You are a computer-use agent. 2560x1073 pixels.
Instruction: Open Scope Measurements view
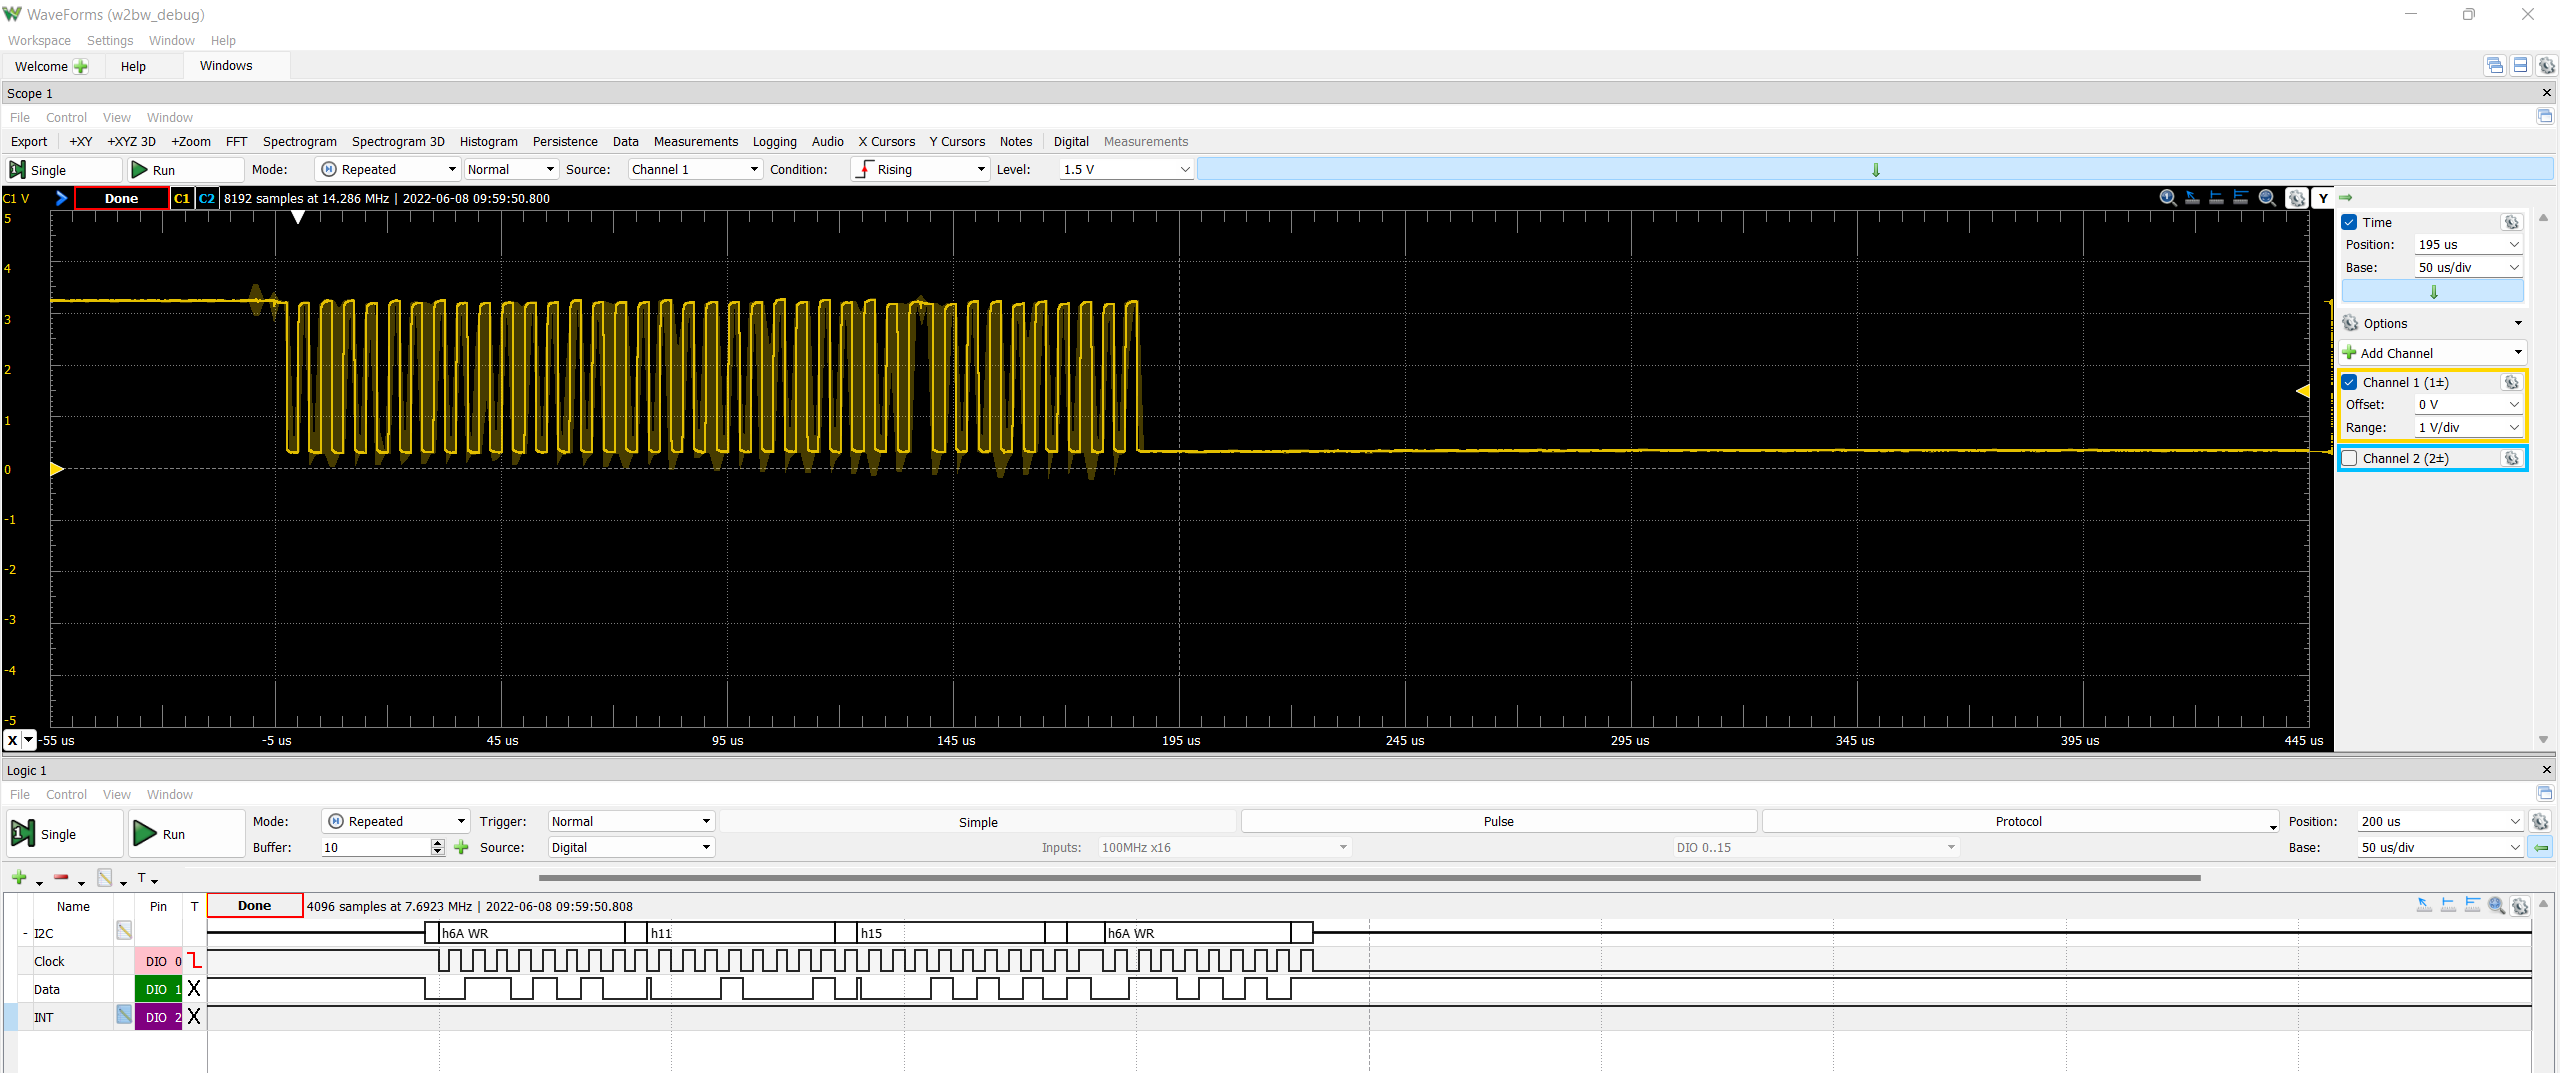pos(696,141)
